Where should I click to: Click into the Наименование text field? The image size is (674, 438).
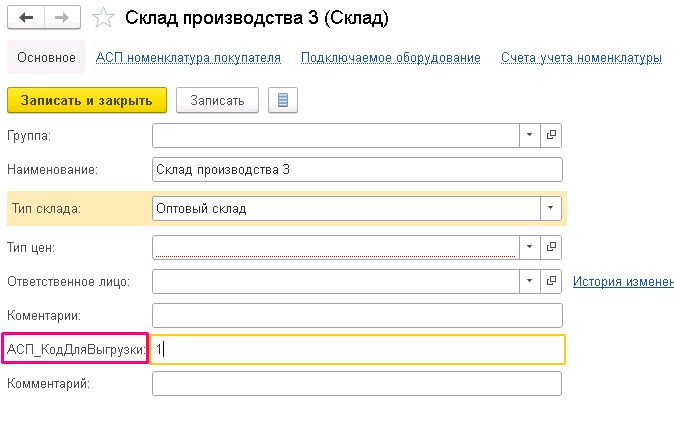356,170
